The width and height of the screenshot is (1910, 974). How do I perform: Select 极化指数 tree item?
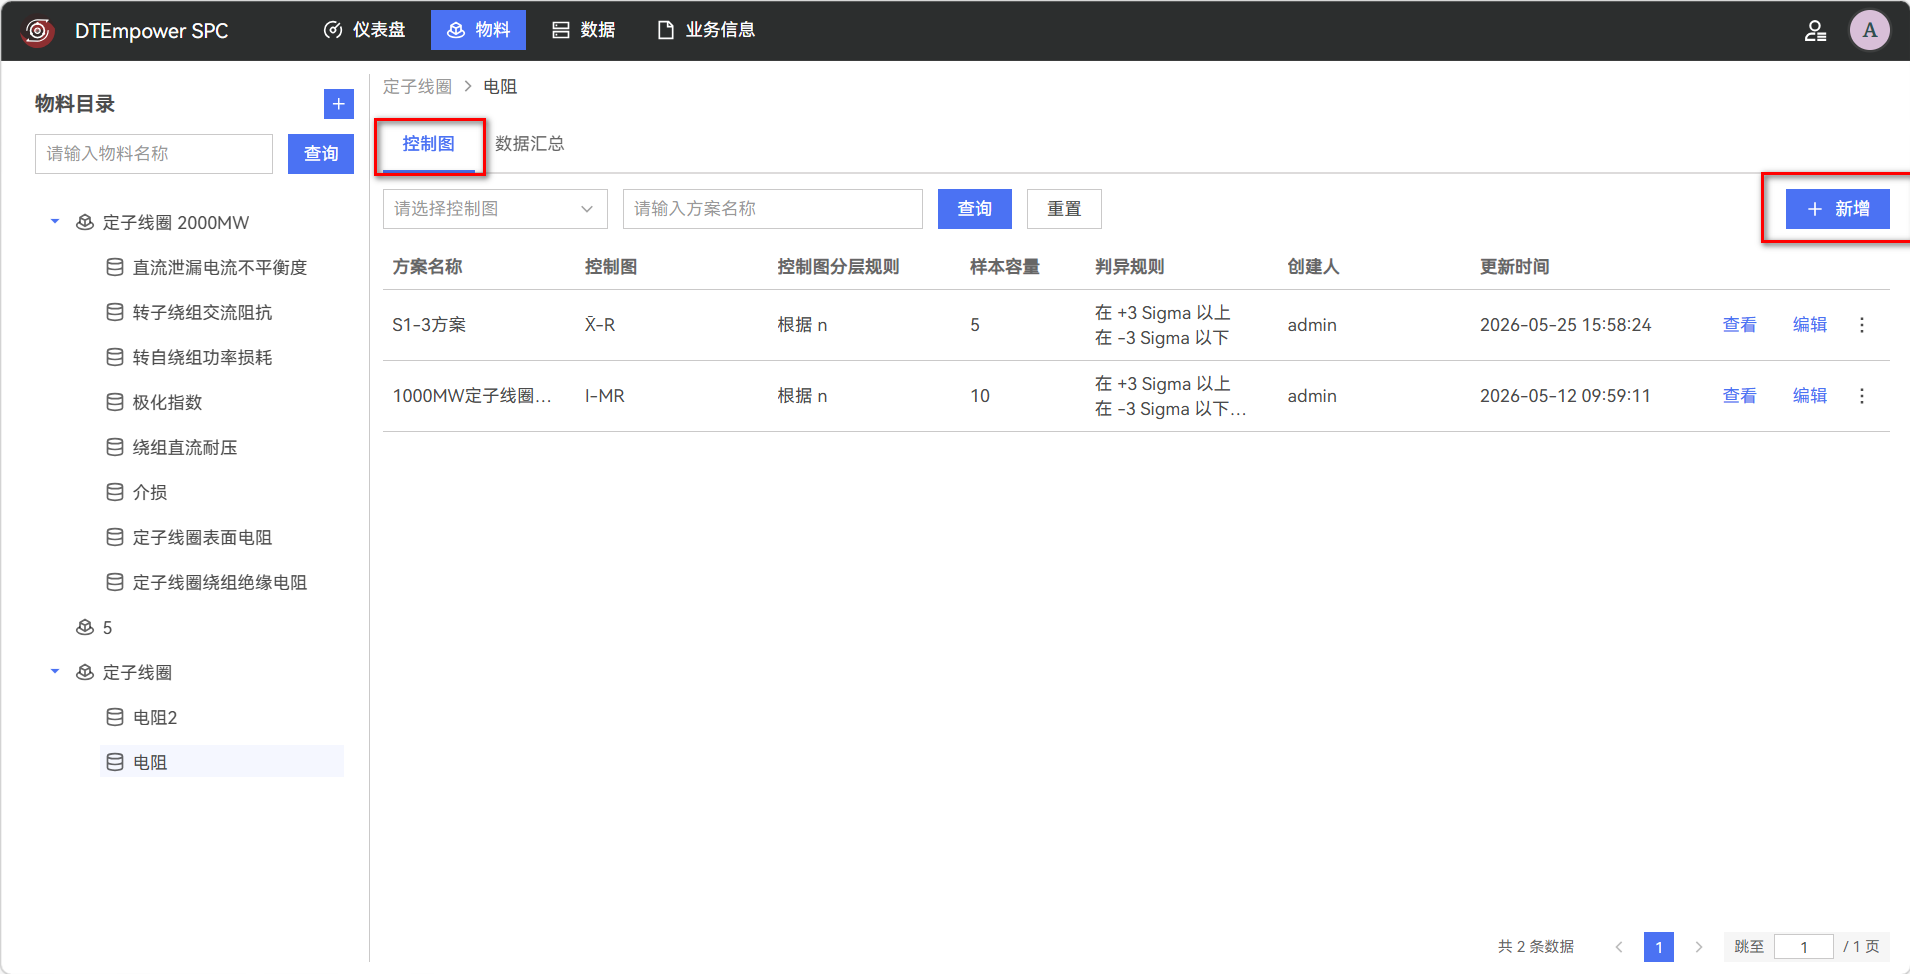[167, 402]
